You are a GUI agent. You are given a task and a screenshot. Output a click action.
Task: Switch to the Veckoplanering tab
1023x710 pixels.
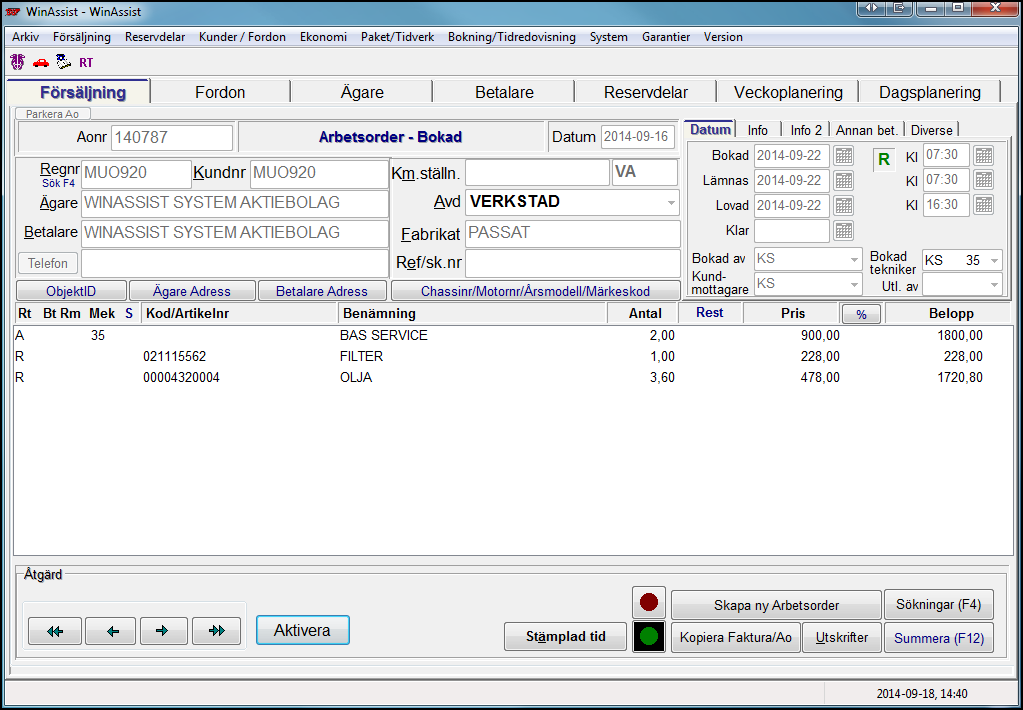[788, 92]
